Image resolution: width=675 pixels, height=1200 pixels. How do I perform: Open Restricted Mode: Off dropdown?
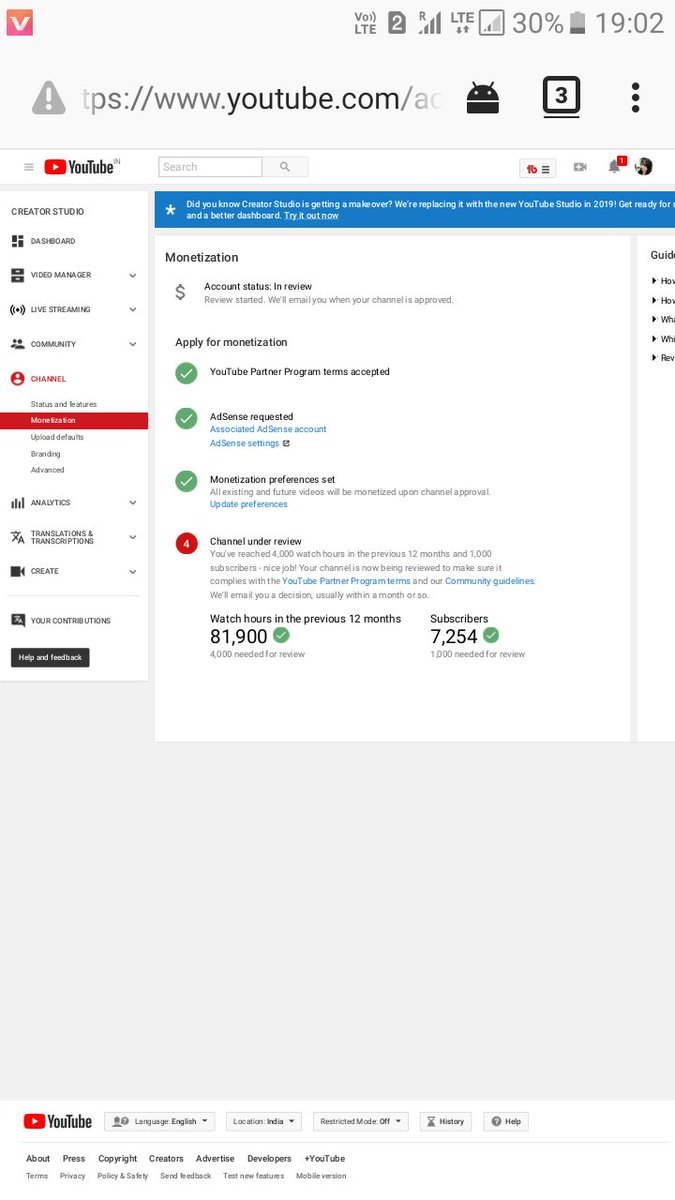361,1121
